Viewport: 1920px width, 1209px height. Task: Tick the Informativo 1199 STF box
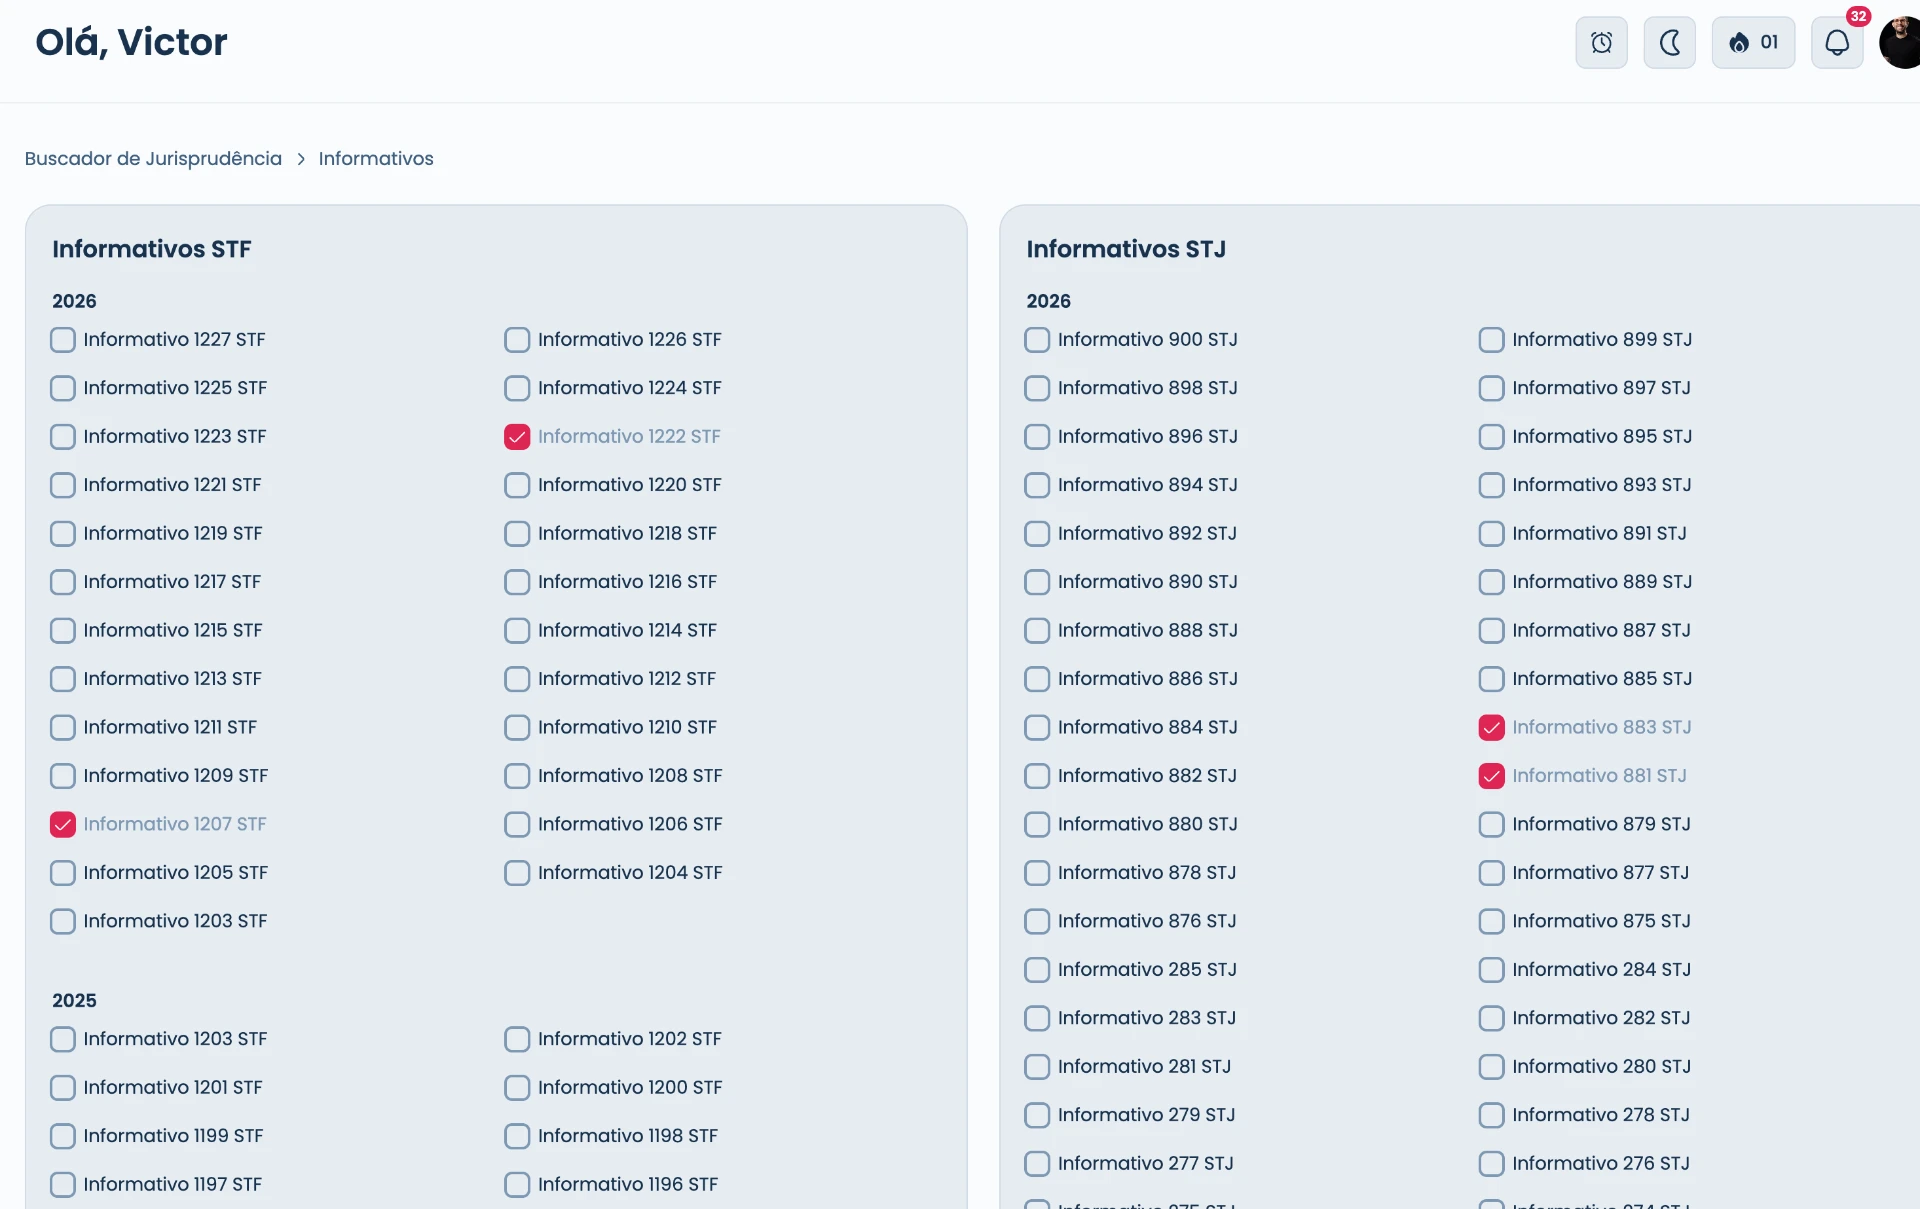click(x=63, y=1136)
